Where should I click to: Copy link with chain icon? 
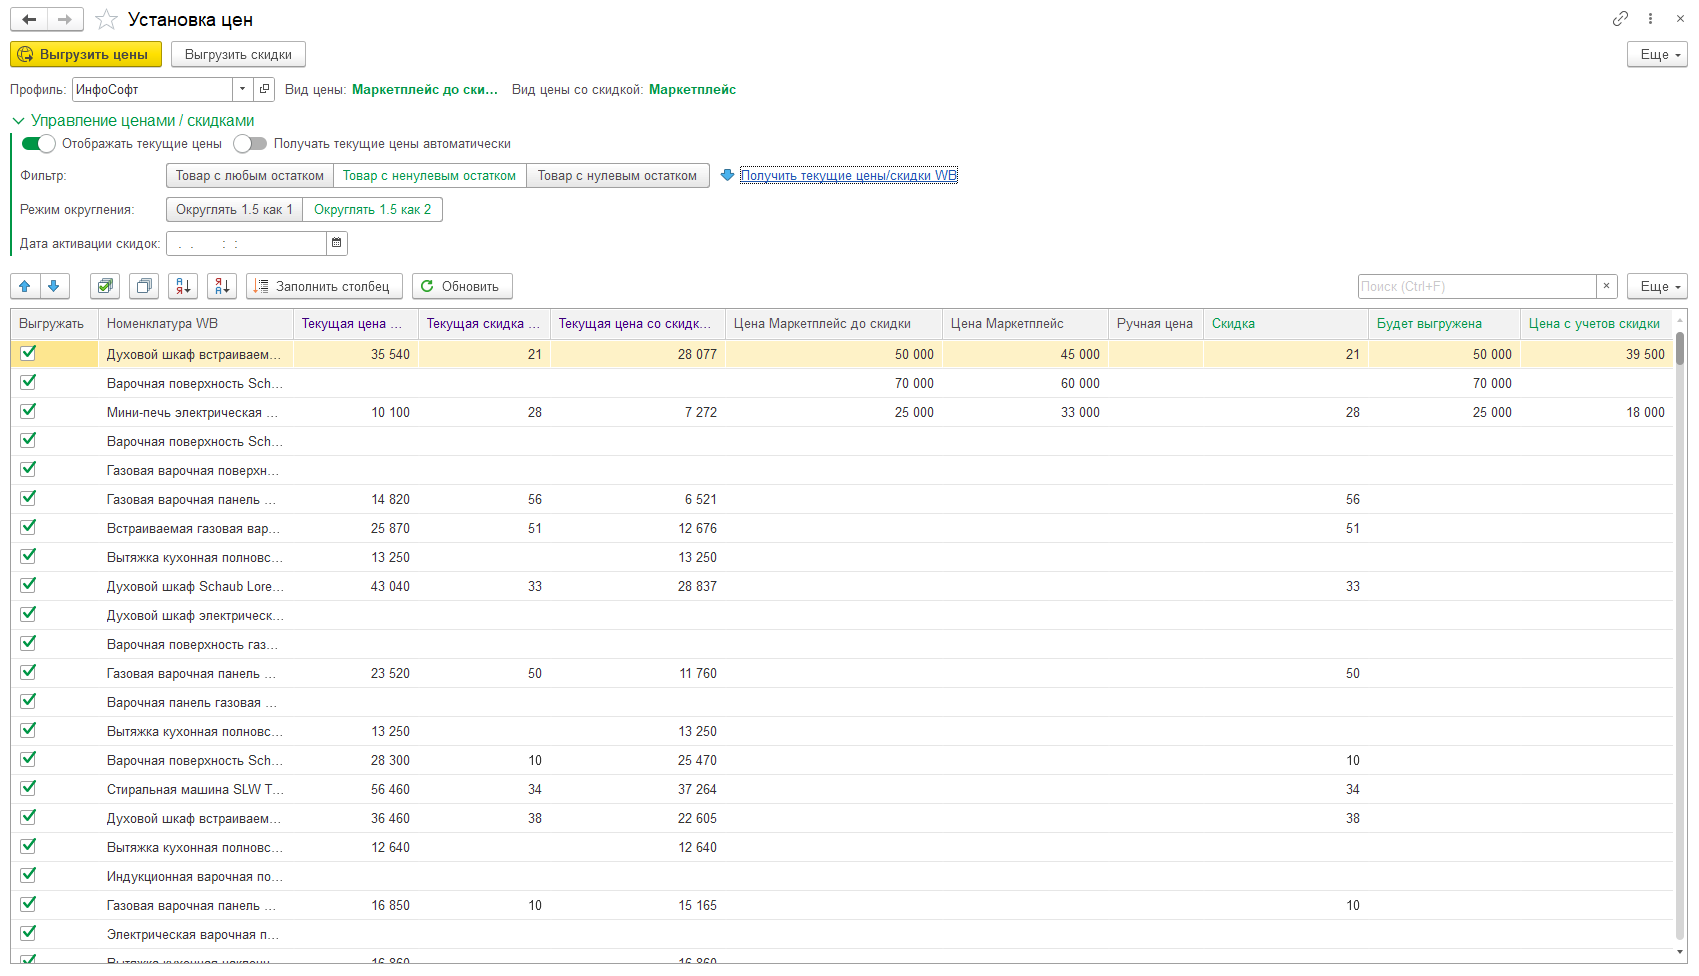(1620, 19)
